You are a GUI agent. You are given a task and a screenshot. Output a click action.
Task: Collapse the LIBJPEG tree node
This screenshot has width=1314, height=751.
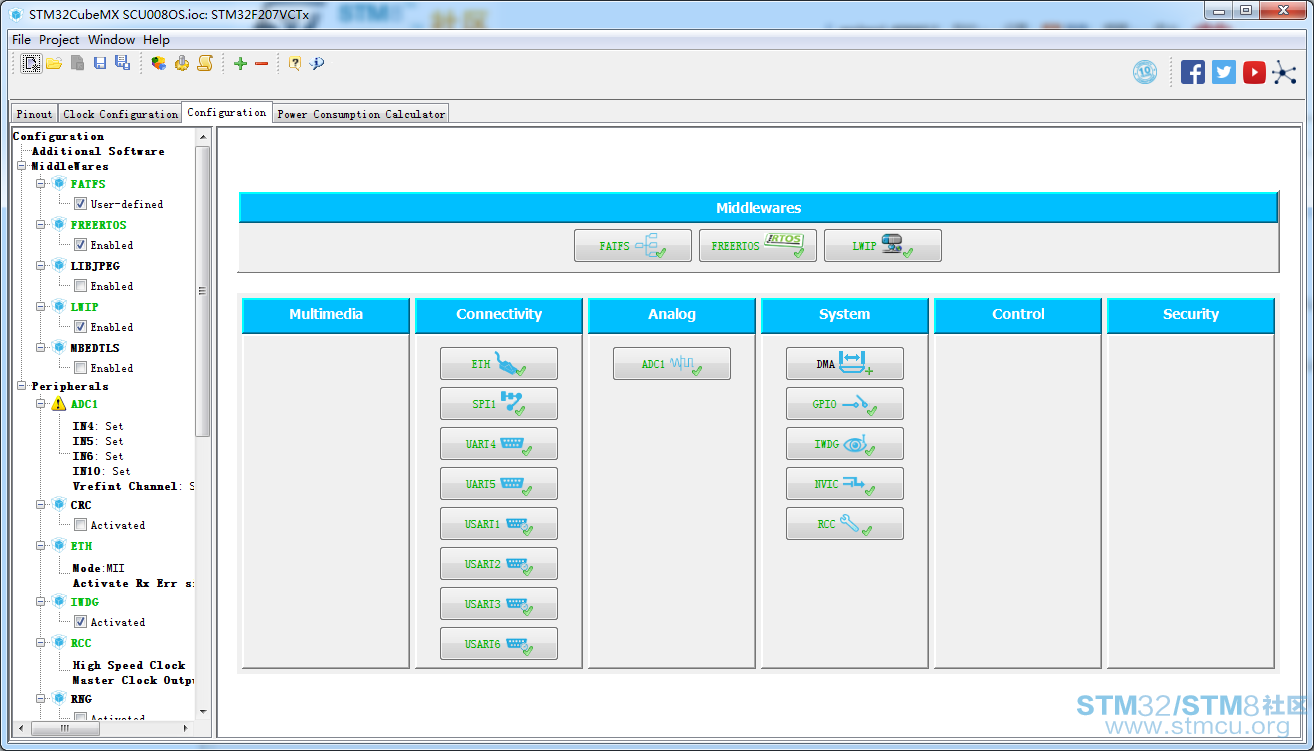tap(41, 266)
